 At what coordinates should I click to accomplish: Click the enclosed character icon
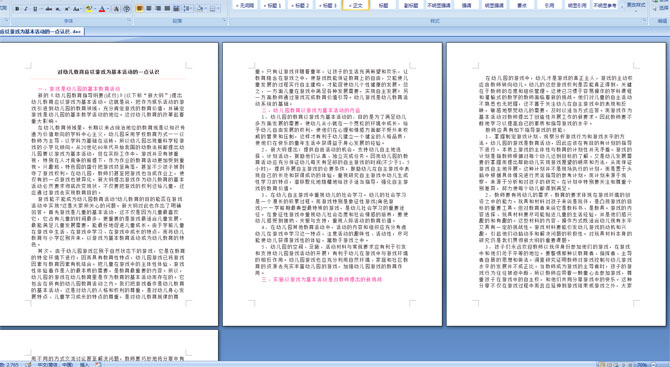point(126,9)
